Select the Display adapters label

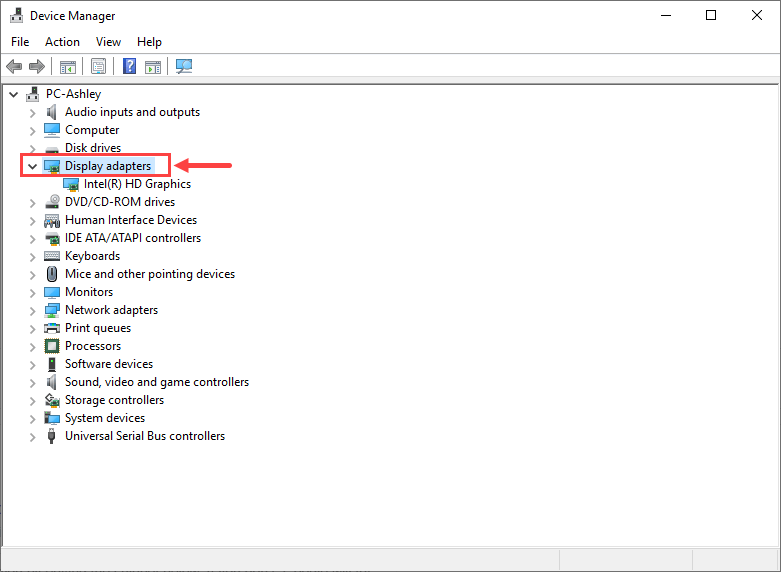pos(108,166)
